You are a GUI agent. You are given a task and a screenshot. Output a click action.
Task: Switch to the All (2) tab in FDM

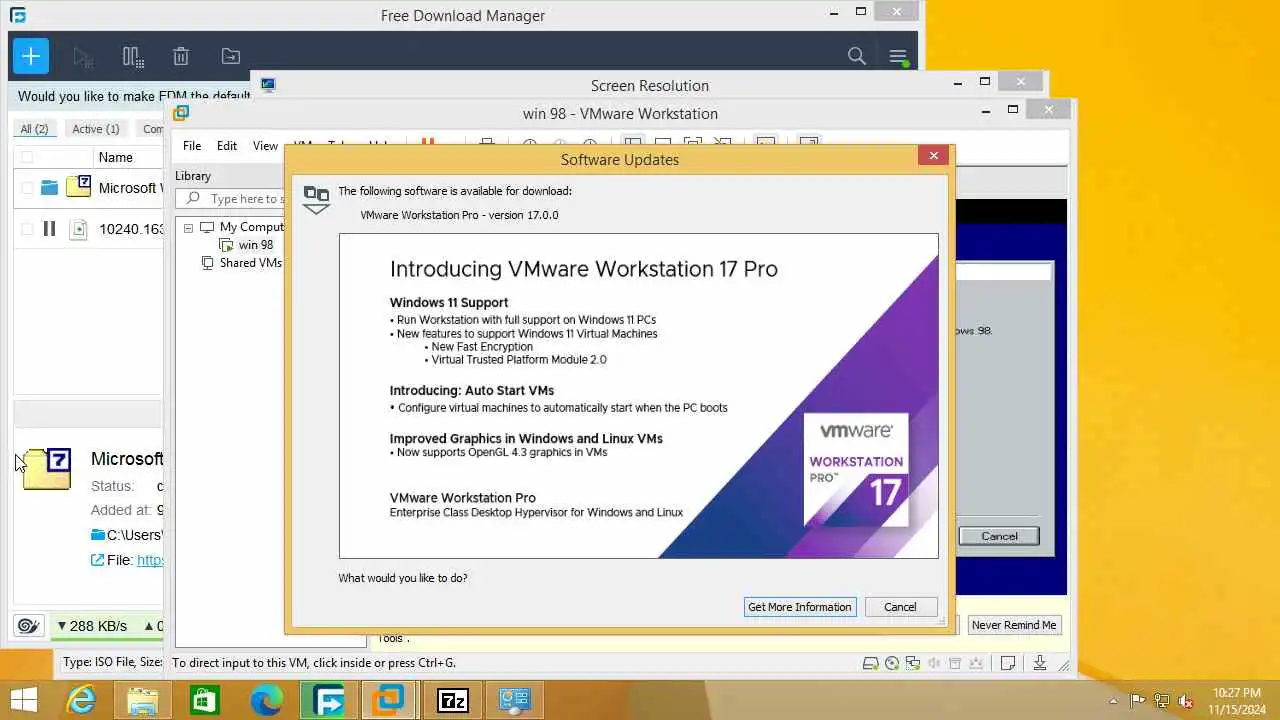(34, 129)
